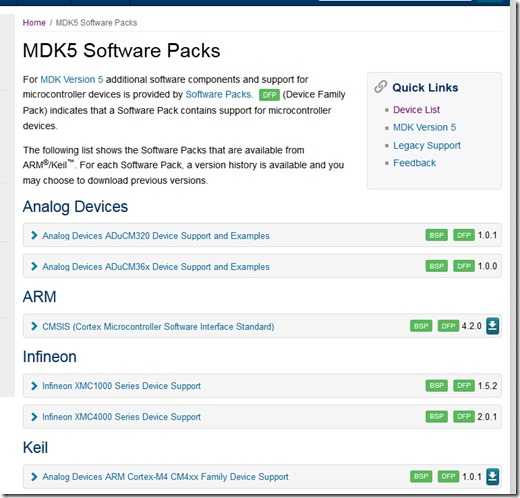
Task: Click version 1.0.1 on ADuCM320 row
Action: (x=487, y=235)
